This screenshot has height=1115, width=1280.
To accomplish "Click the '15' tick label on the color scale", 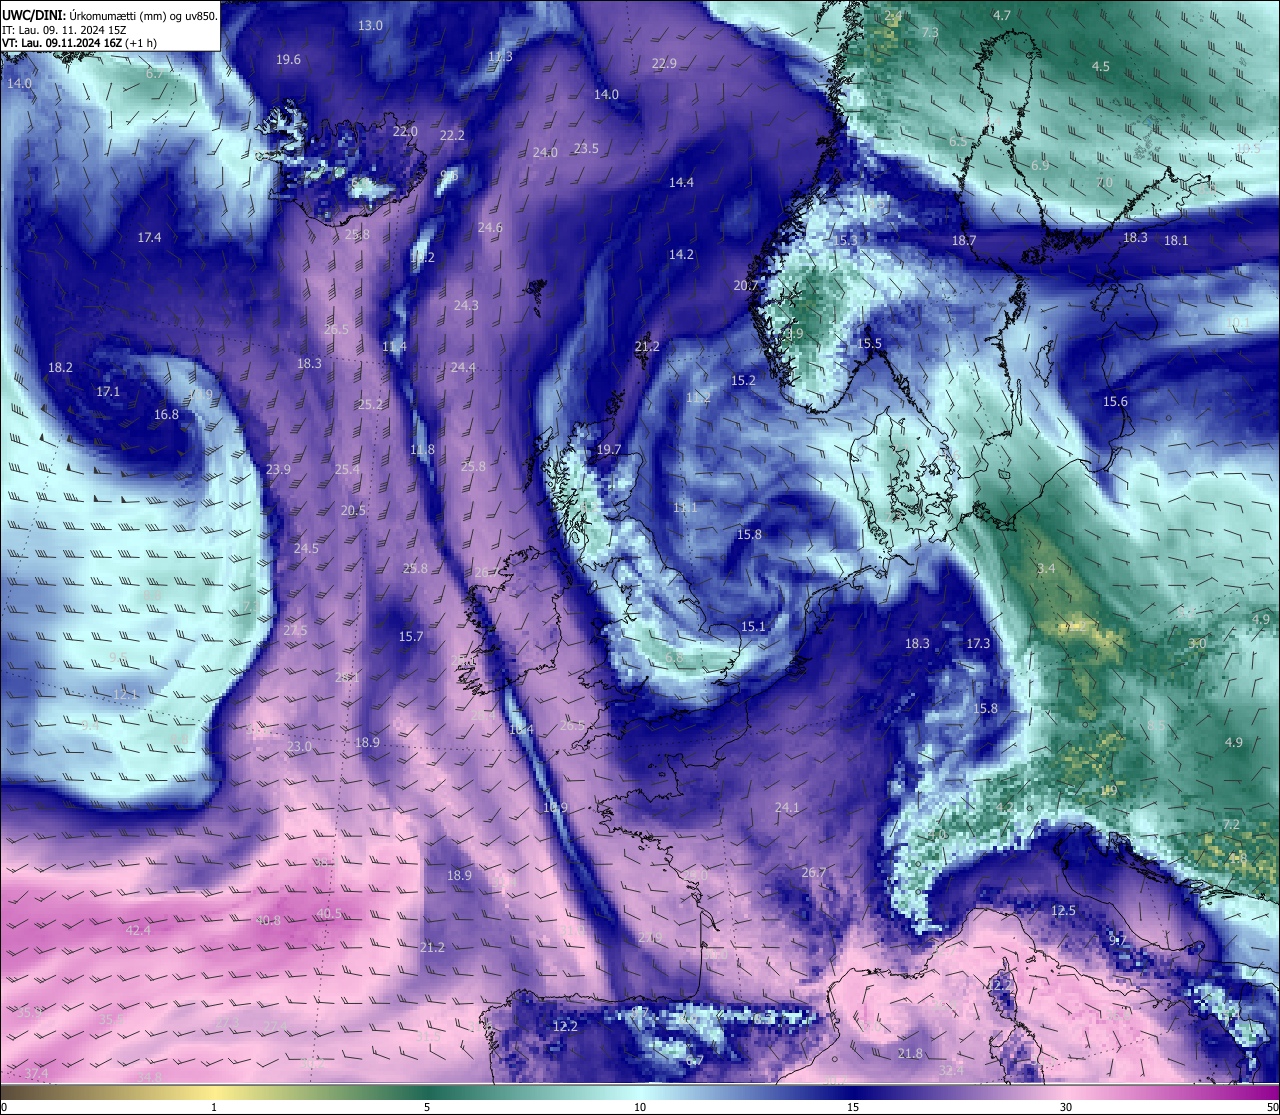I will click(x=853, y=1107).
